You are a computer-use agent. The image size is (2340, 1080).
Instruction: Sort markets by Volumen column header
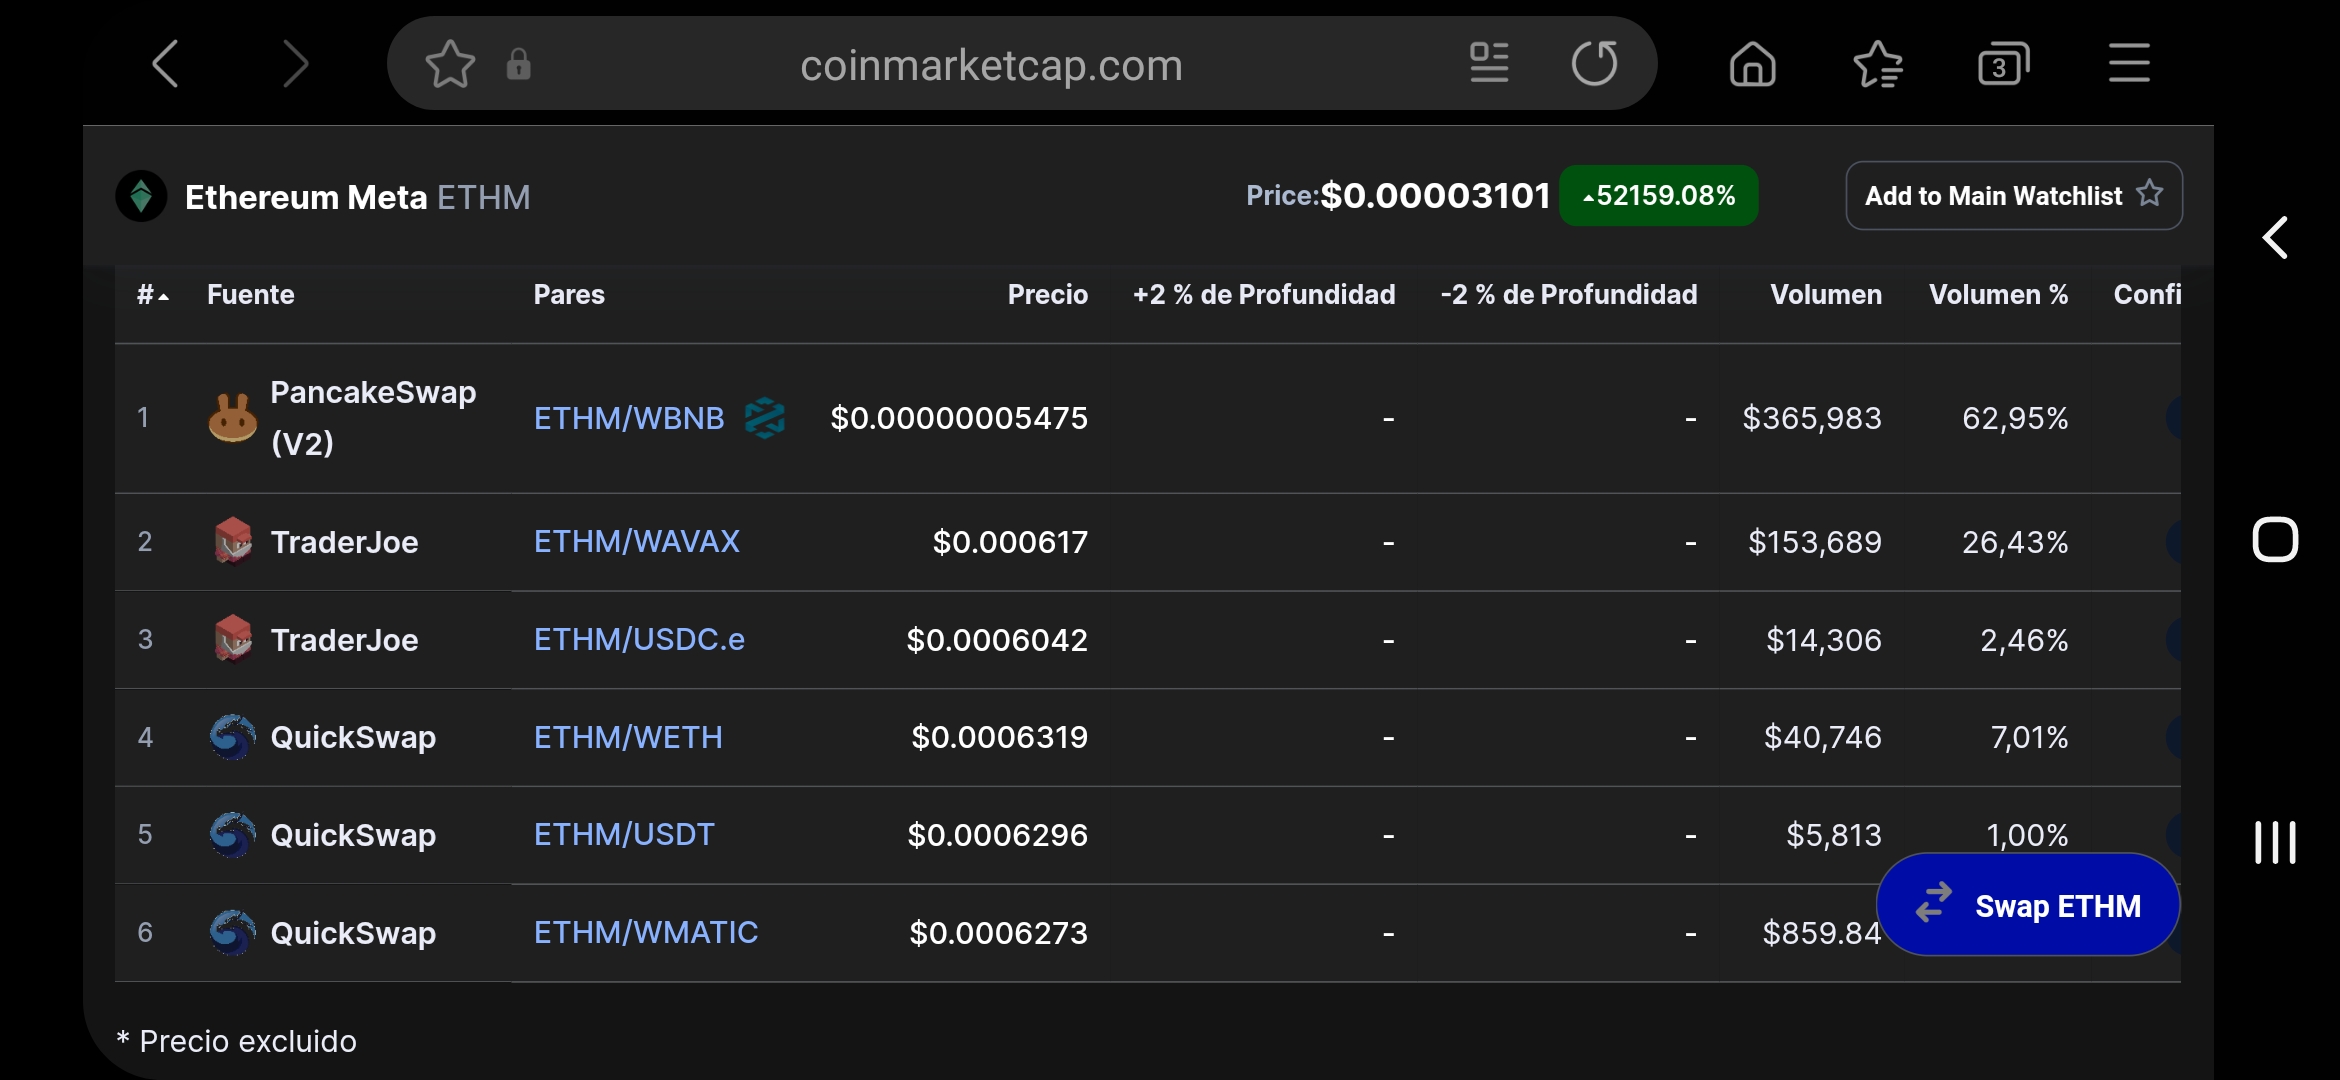(1825, 295)
